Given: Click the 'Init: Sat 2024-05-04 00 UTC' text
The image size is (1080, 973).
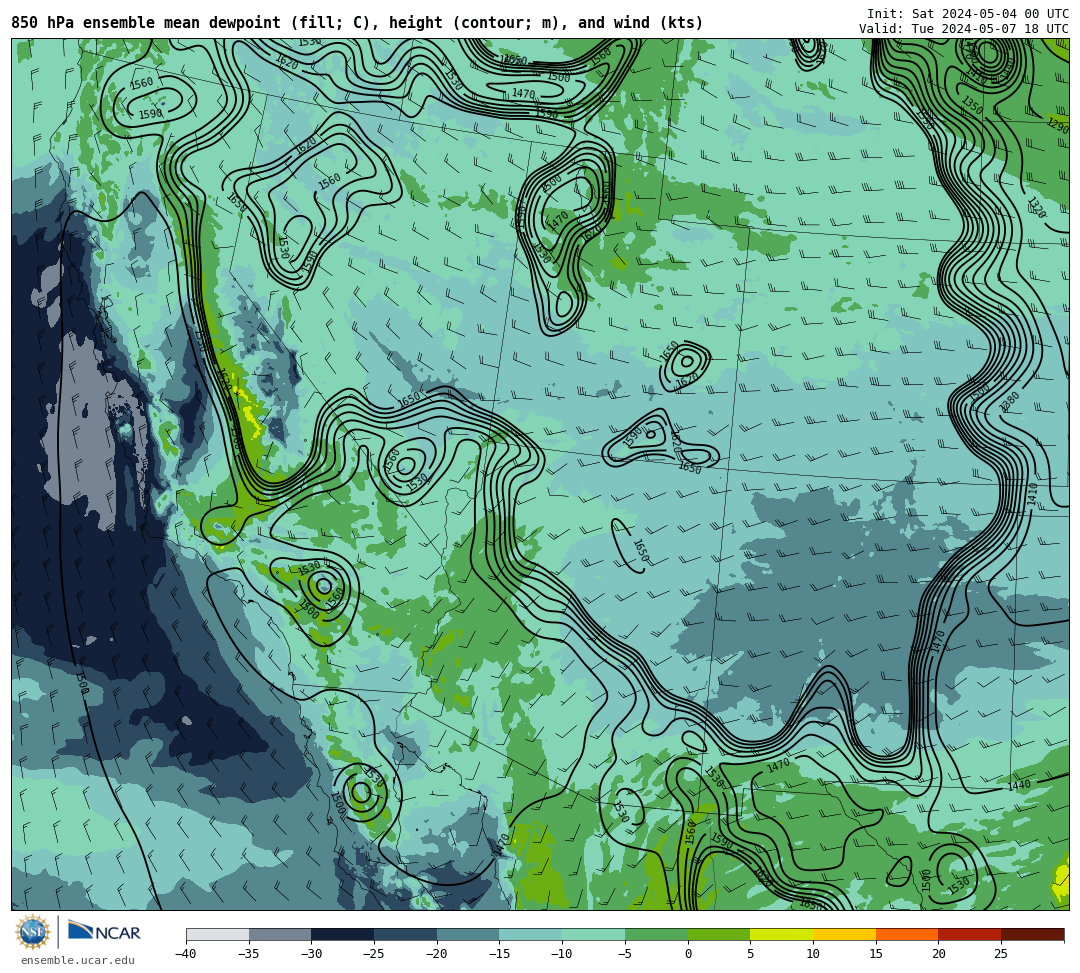Looking at the screenshot, I should click(x=968, y=14).
